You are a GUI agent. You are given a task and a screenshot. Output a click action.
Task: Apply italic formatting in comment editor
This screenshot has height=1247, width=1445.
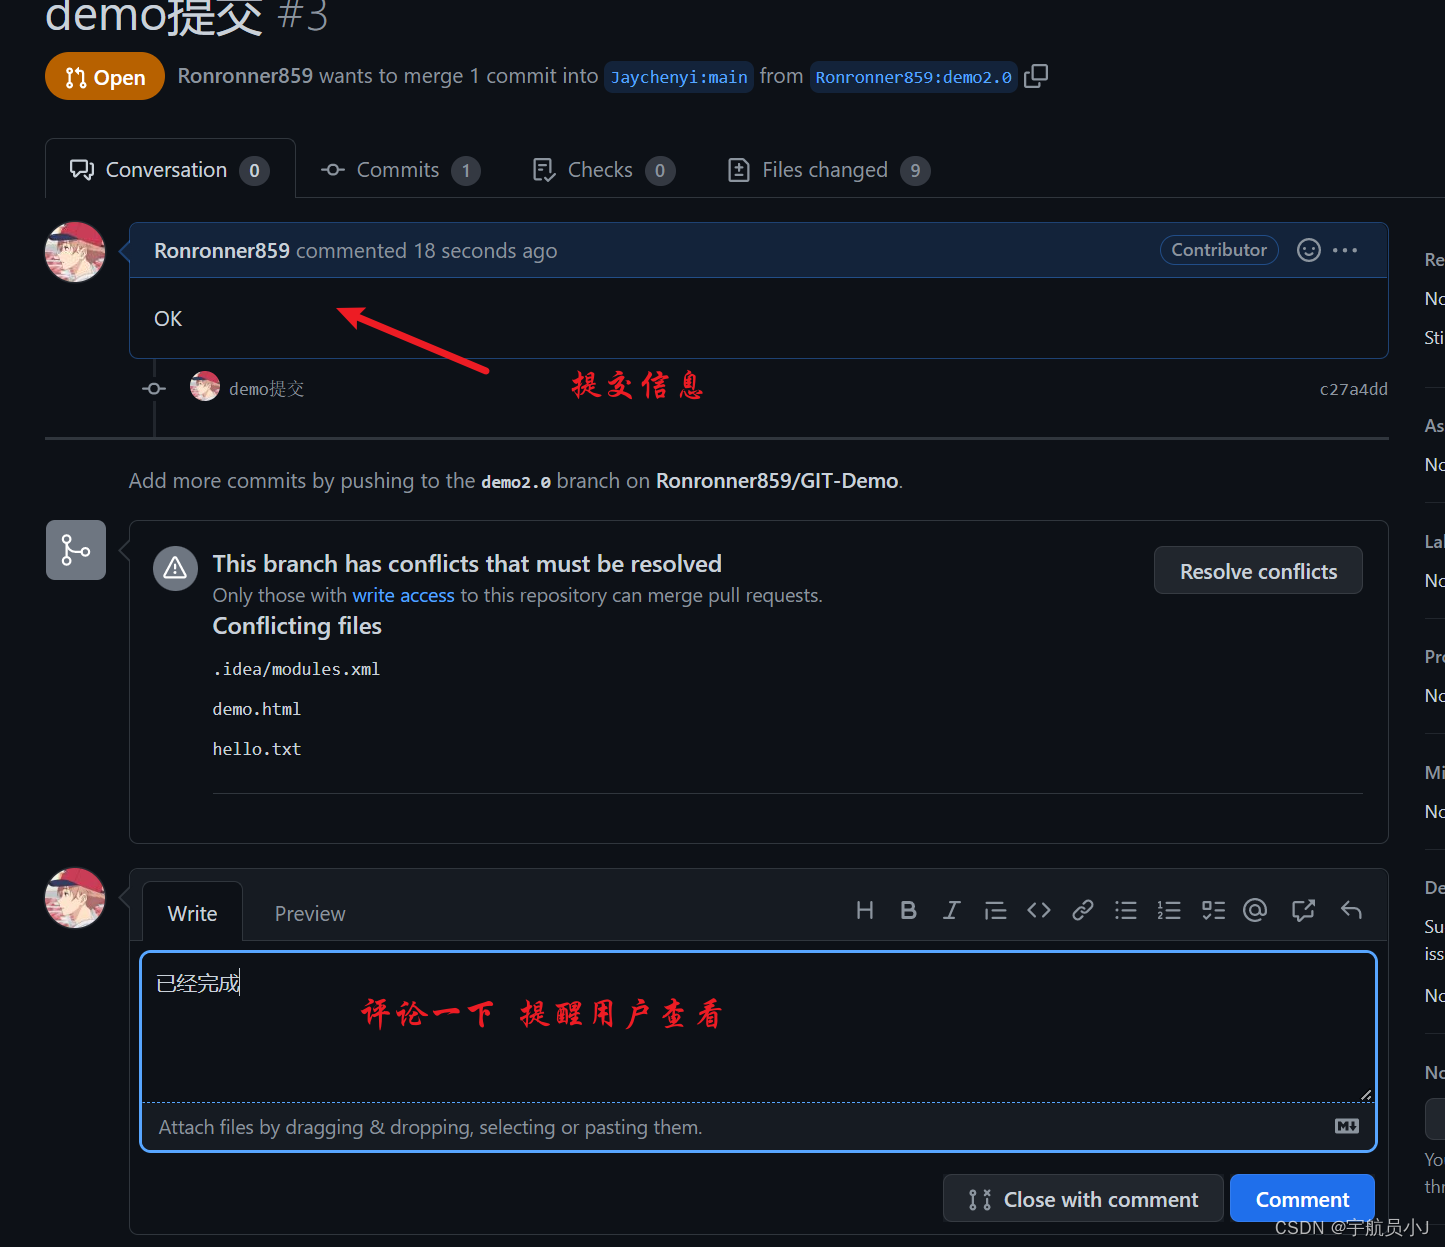click(951, 910)
